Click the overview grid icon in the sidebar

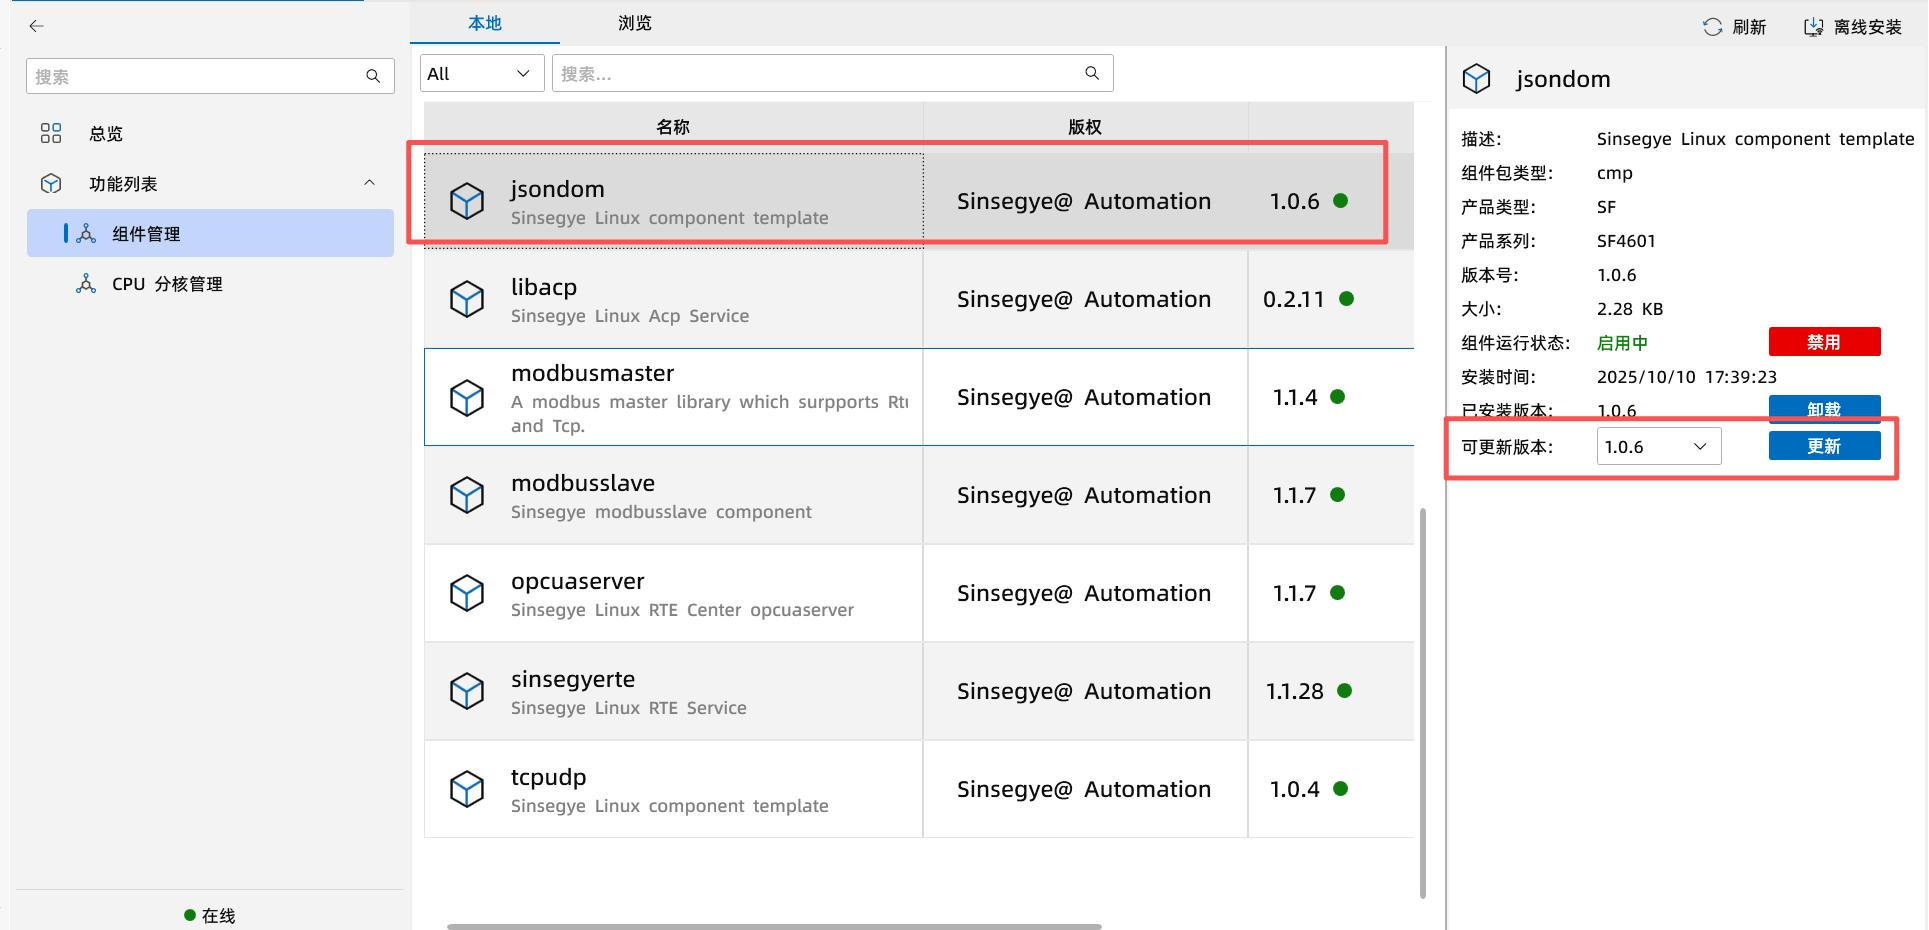pyautogui.click(x=51, y=133)
